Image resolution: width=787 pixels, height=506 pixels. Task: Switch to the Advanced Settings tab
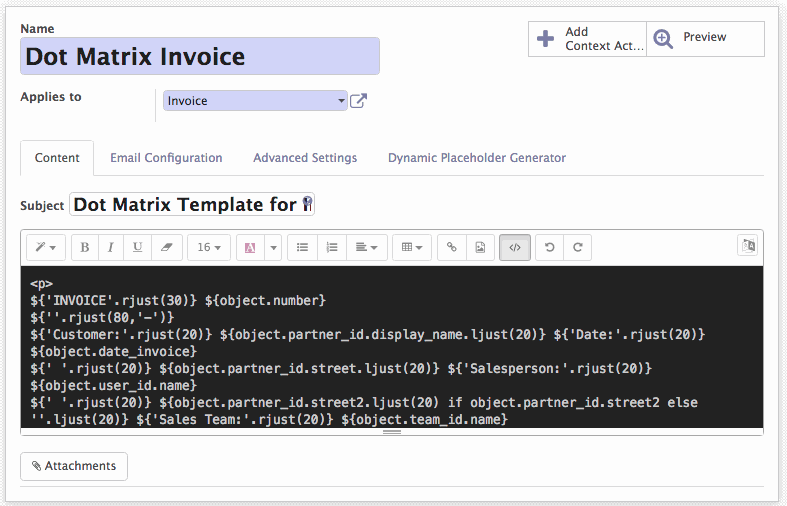(305, 158)
